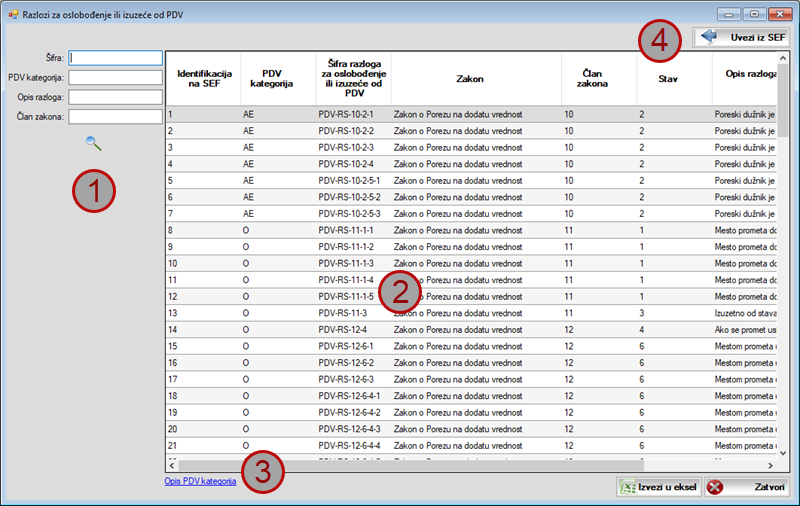The width and height of the screenshot is (800, 506).
Task: Select cell PDV-RS-12-6-1
Action: tap(354, 346)
